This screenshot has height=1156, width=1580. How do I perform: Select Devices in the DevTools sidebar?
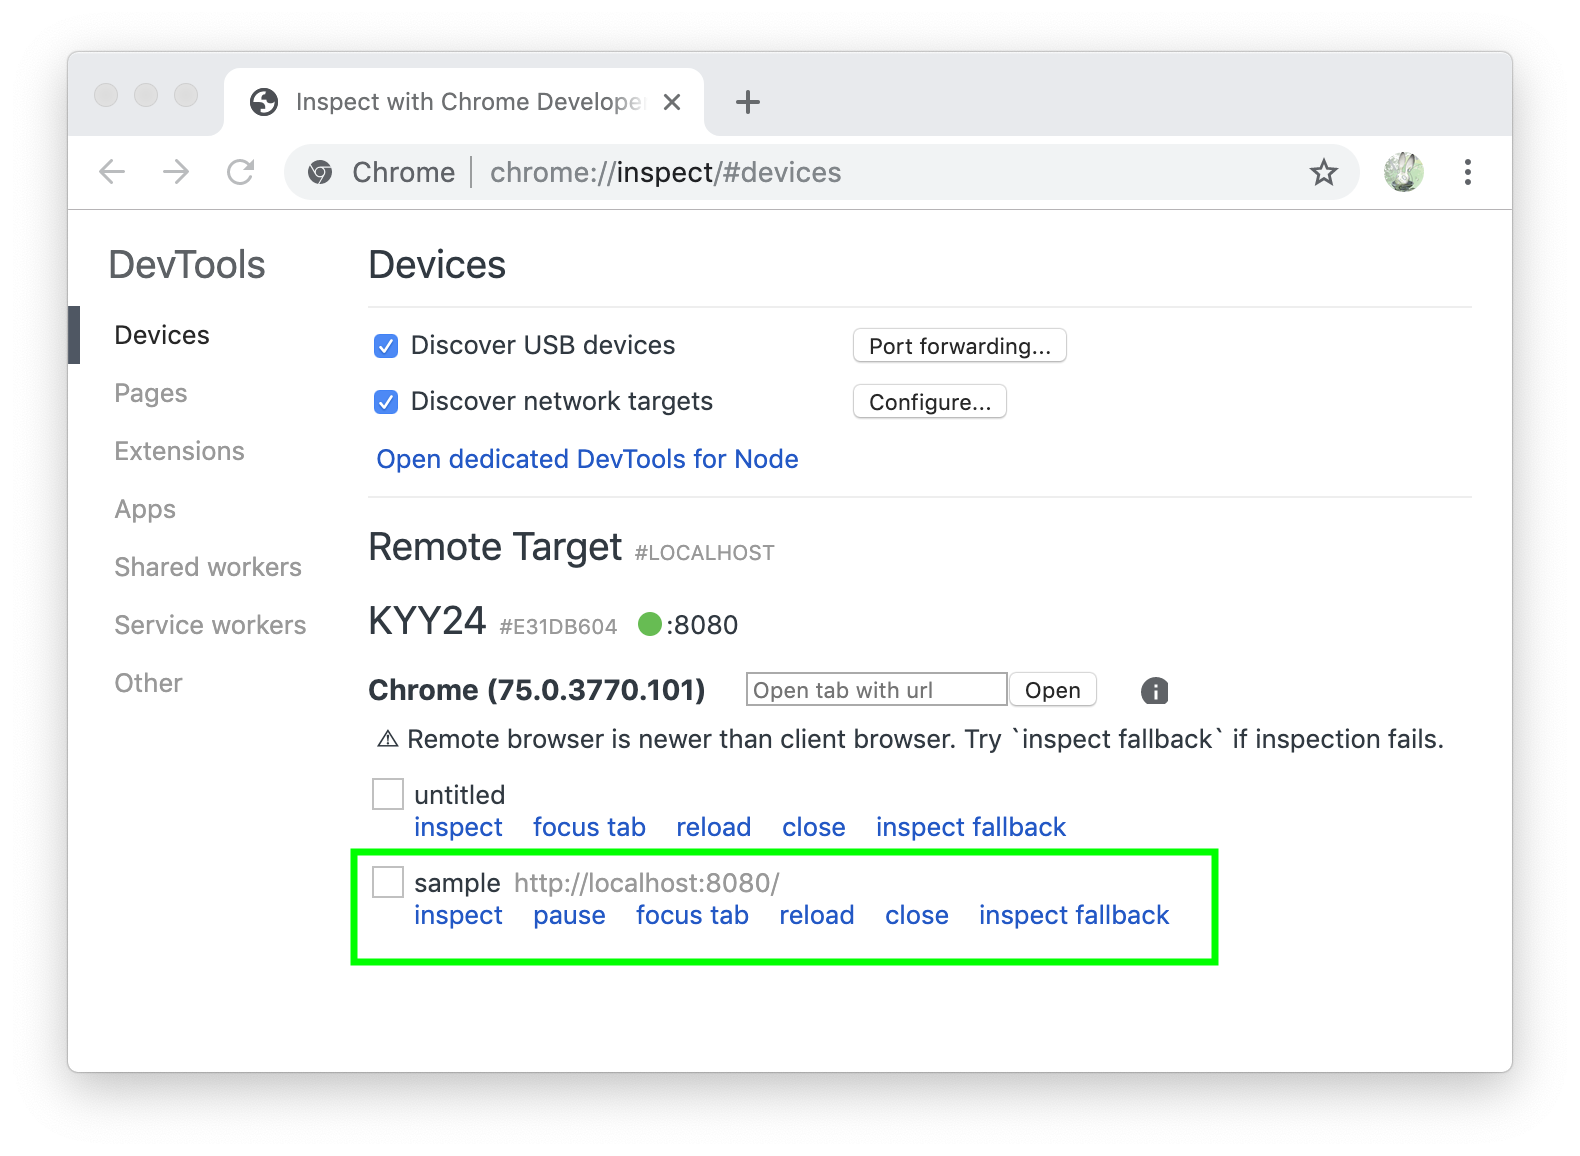pyautogui.click(x=162, y=335)
